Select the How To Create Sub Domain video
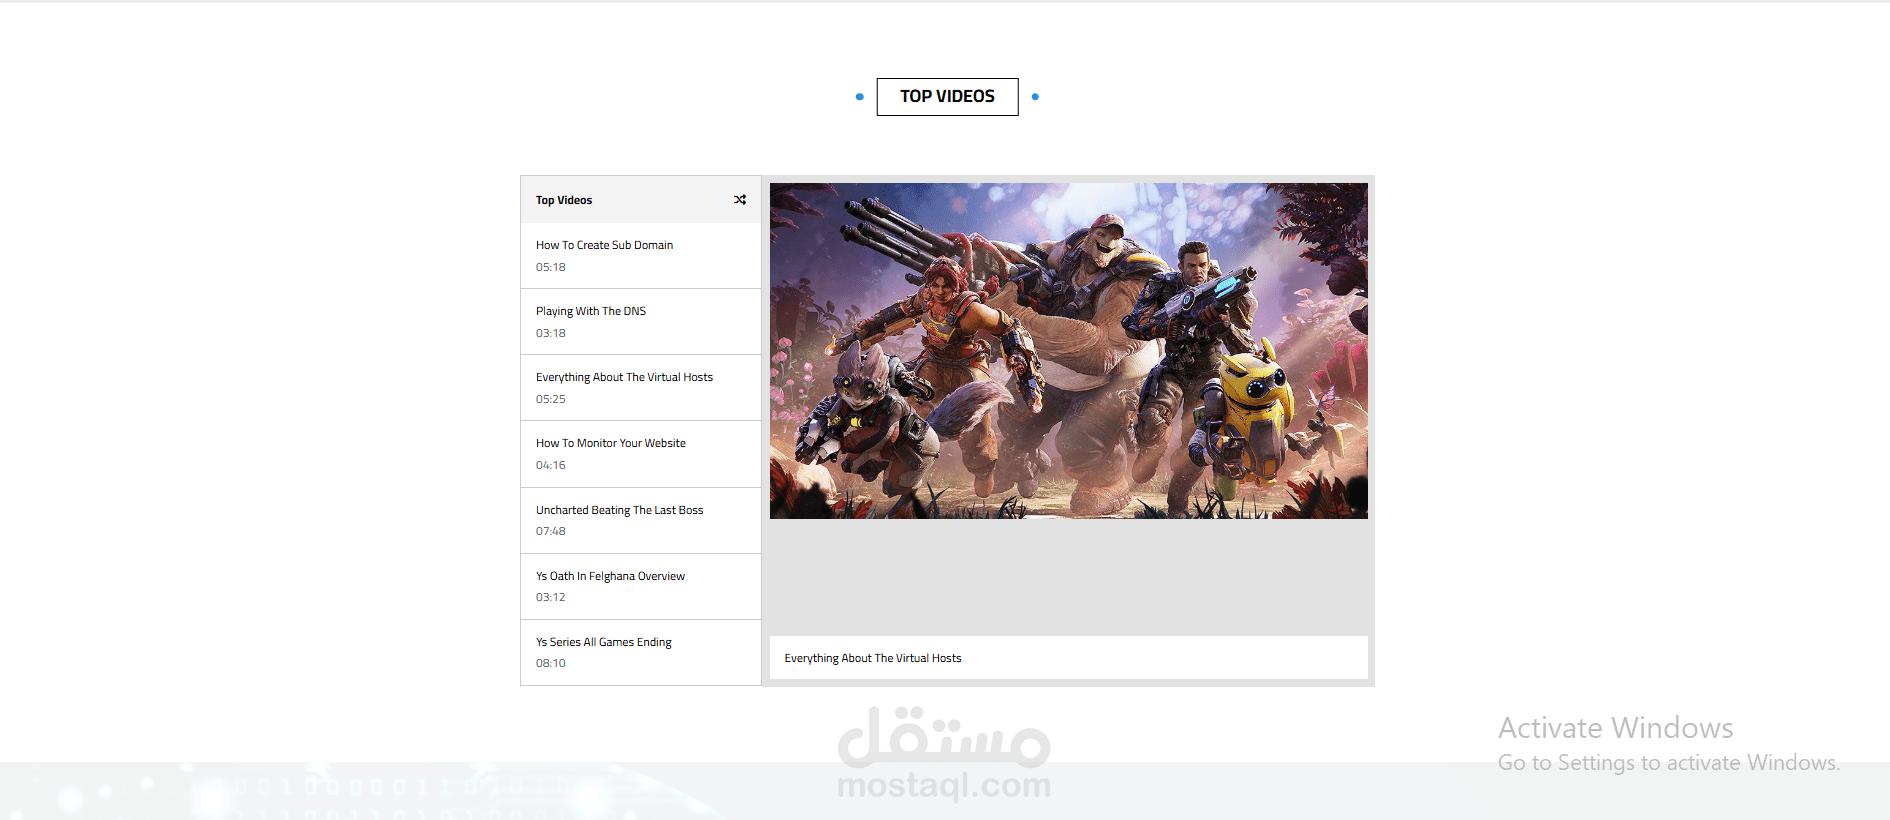Image resolution: width=1890 pixels, height=820 pixels. coord(641,256)
